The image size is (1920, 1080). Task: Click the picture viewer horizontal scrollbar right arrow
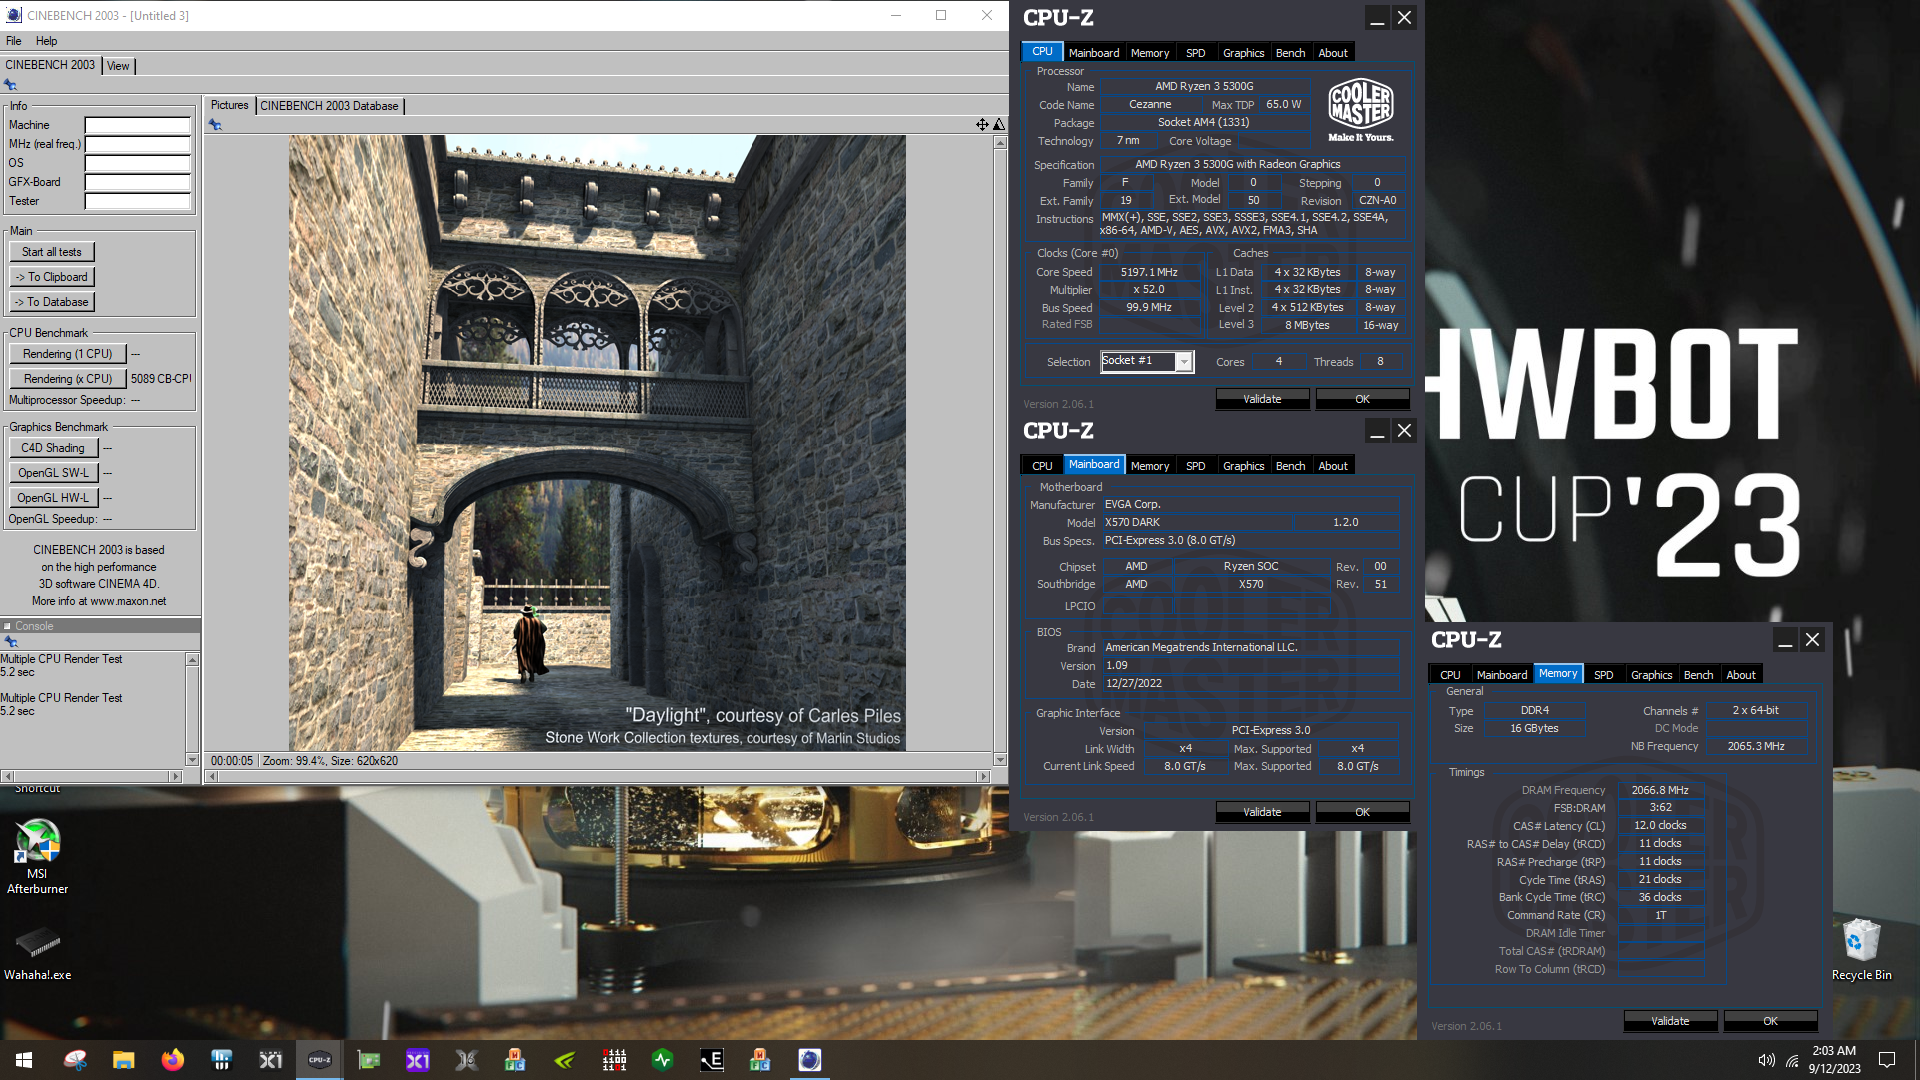point(983,776)
